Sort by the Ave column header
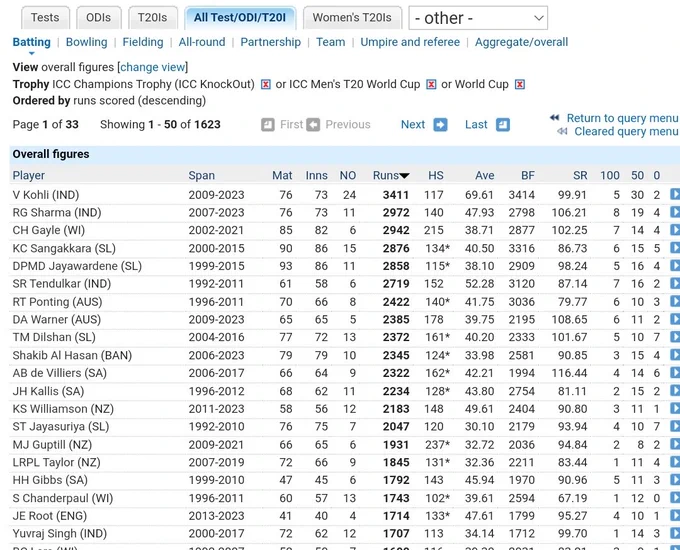Screen dimensions: 680x550 click(x=484, y=175)
